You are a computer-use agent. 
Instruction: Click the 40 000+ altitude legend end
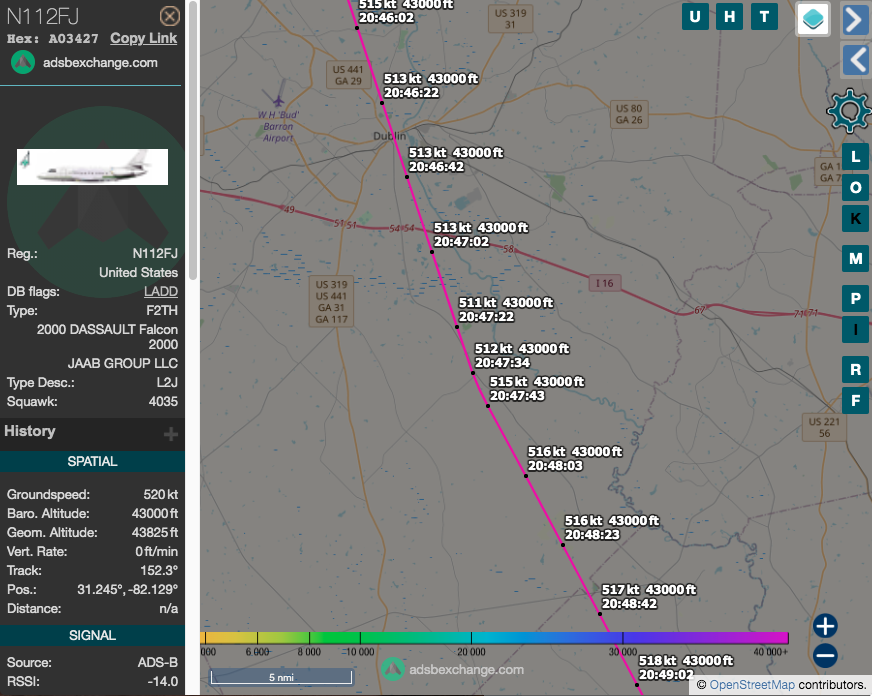770,652
